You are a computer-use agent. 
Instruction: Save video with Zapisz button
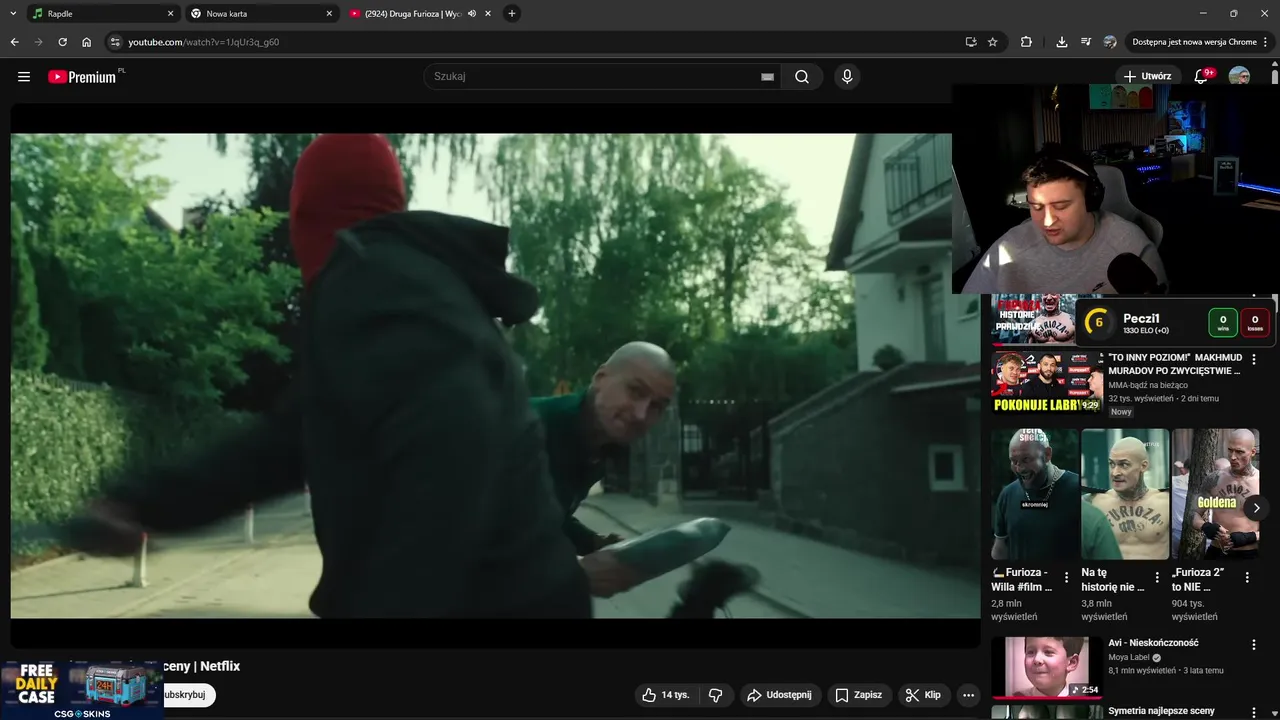click(x=859, y=695)
